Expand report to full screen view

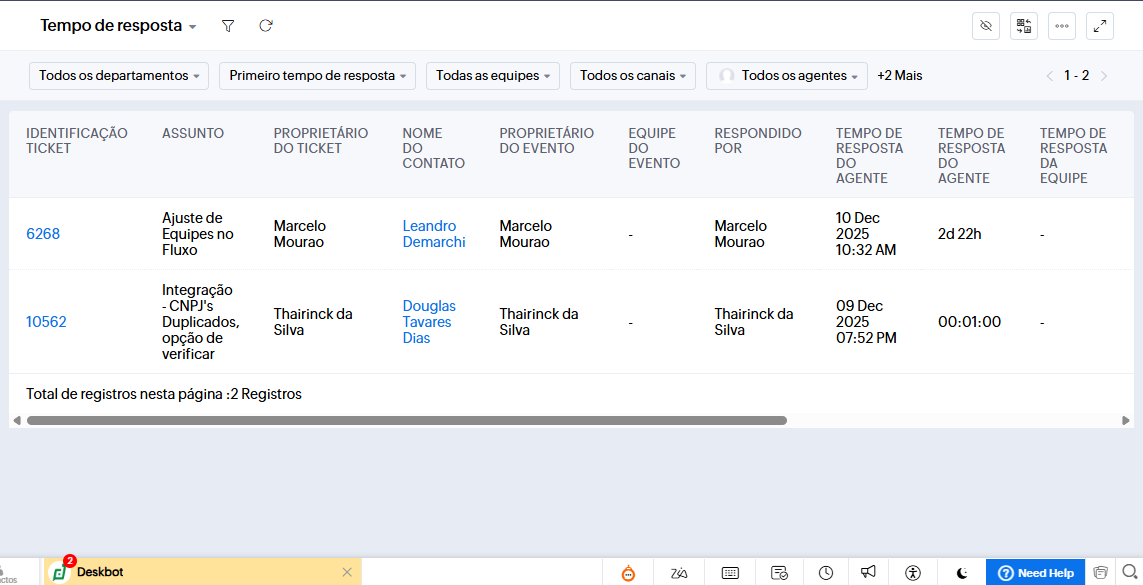[x=1100, y=26]
